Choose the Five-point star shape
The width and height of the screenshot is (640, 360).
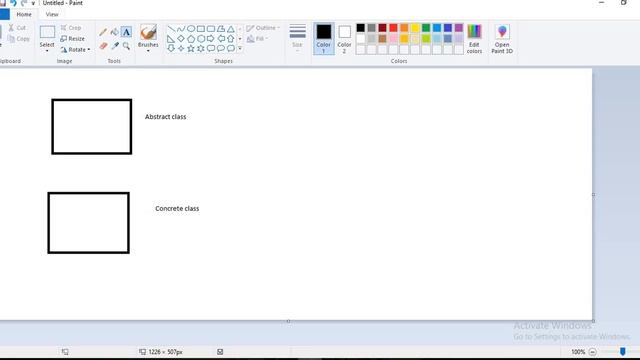[x=191, y=49]
